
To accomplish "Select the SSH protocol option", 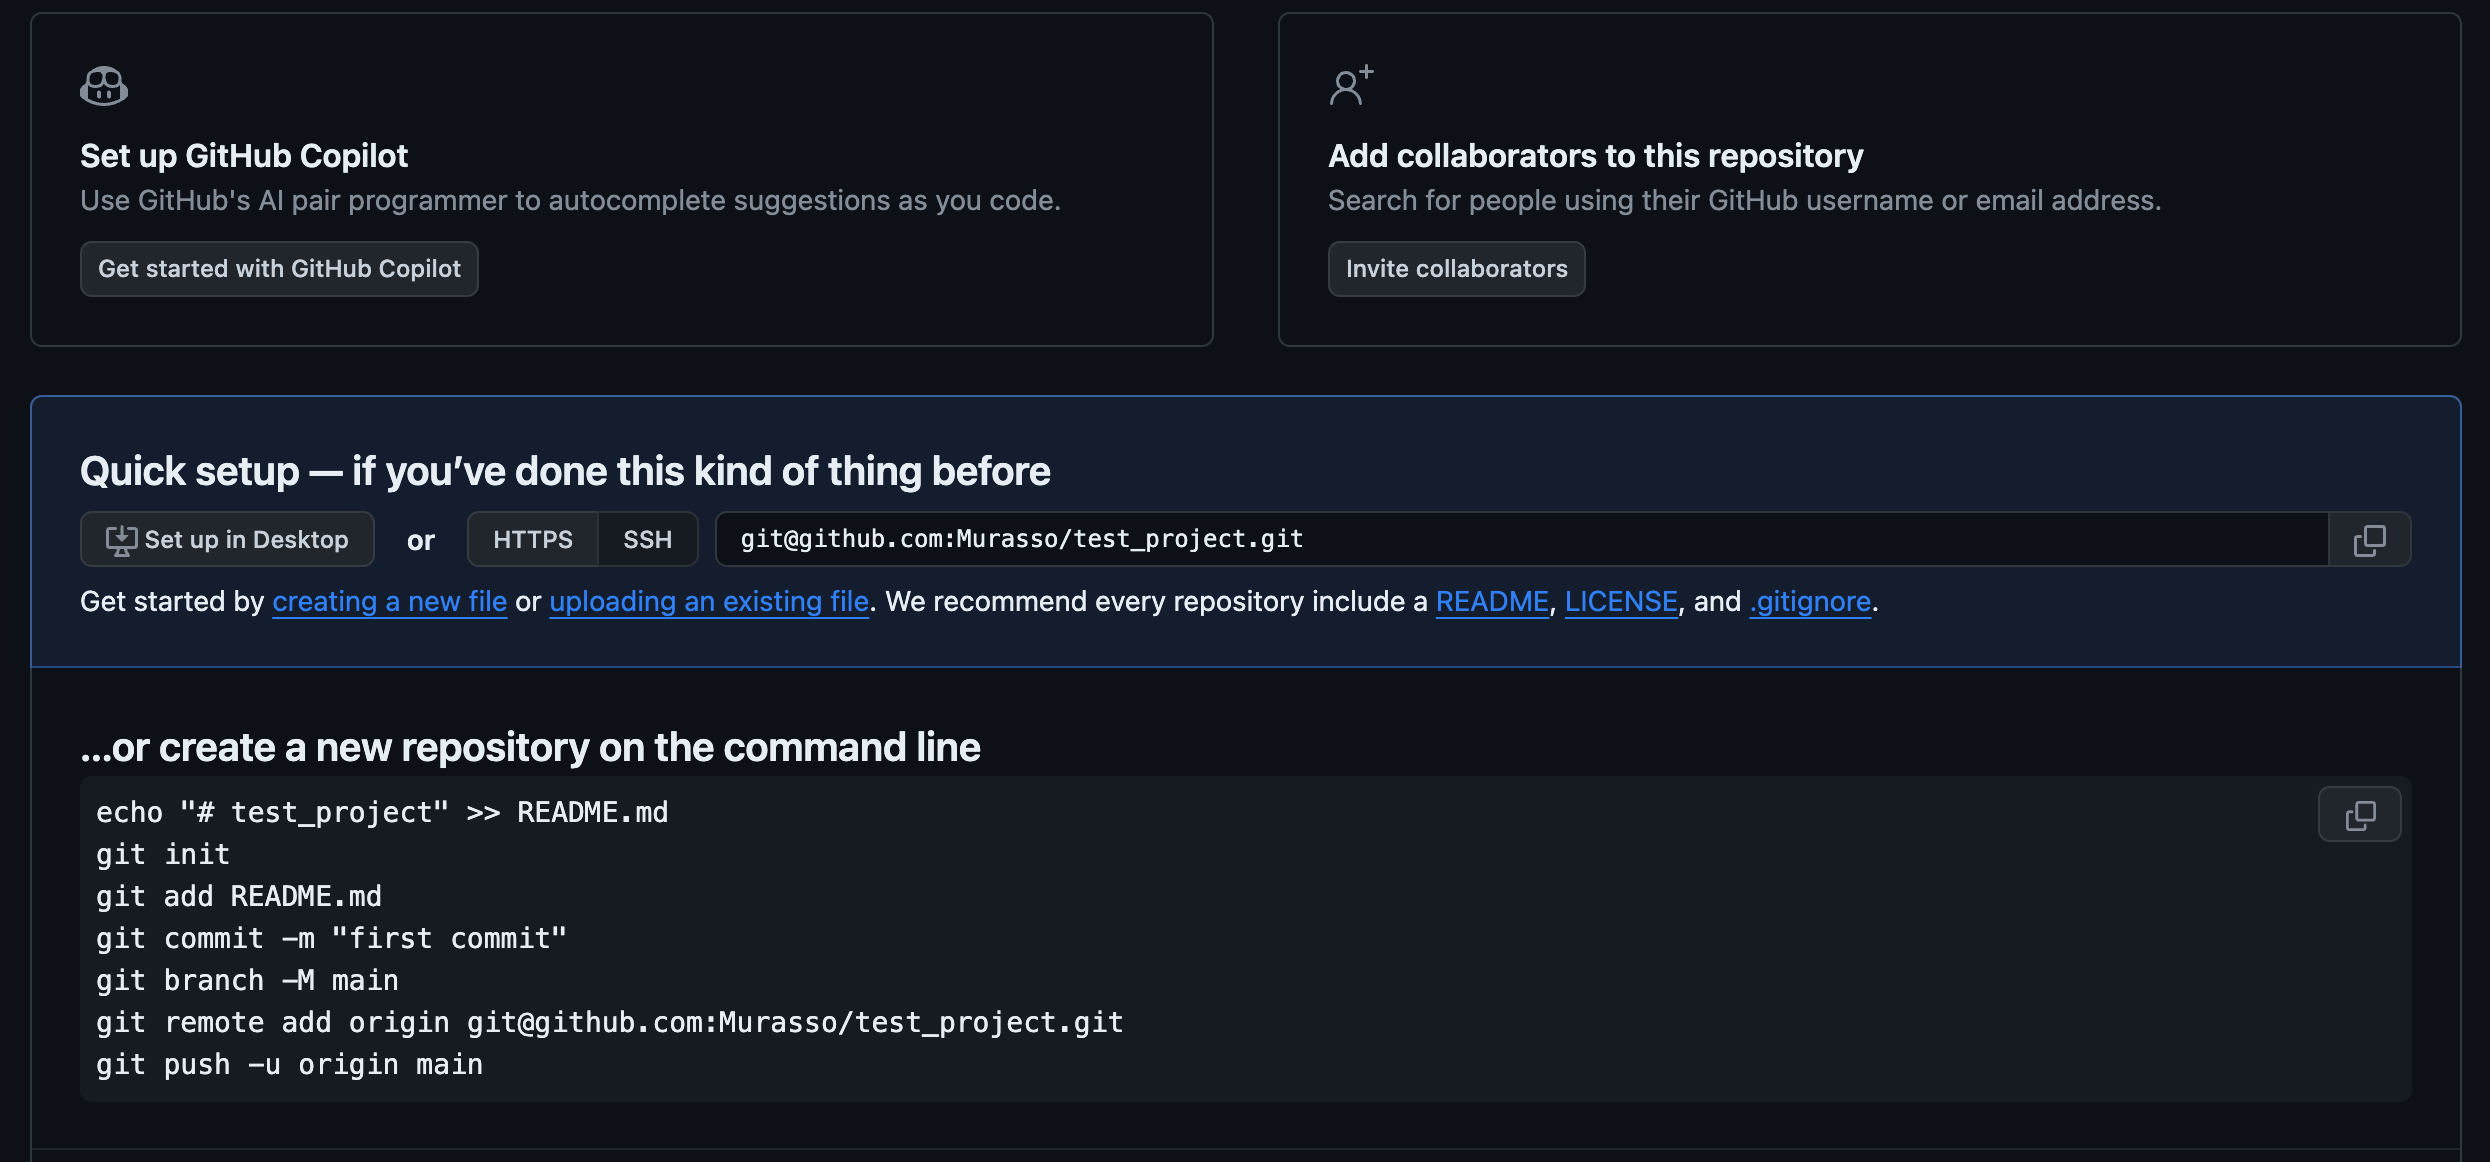I will [x=648, y=540].
